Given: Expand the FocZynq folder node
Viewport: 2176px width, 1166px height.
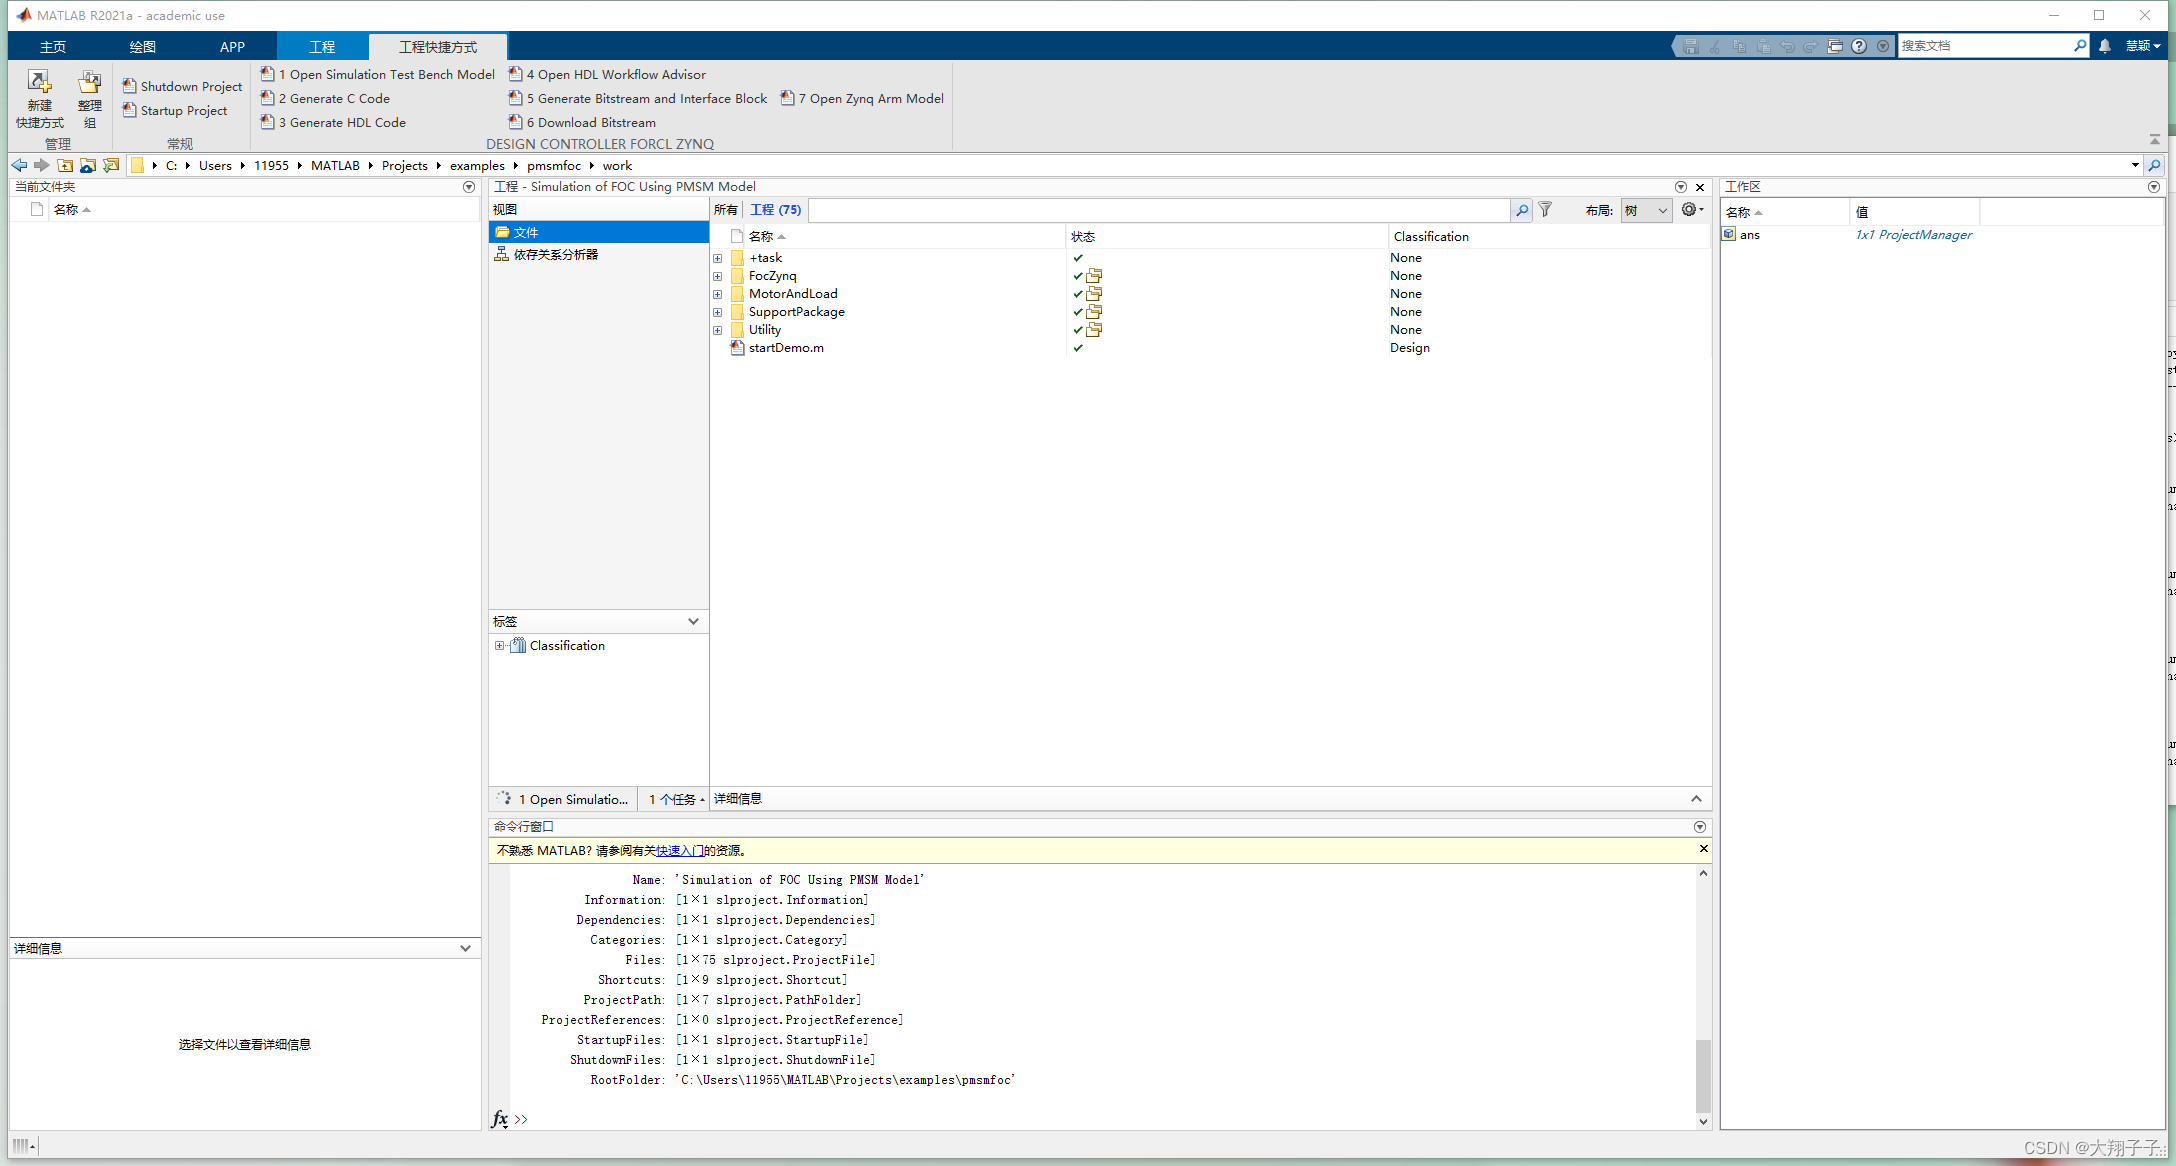Looking at the screenshot, I should point(718,276).
